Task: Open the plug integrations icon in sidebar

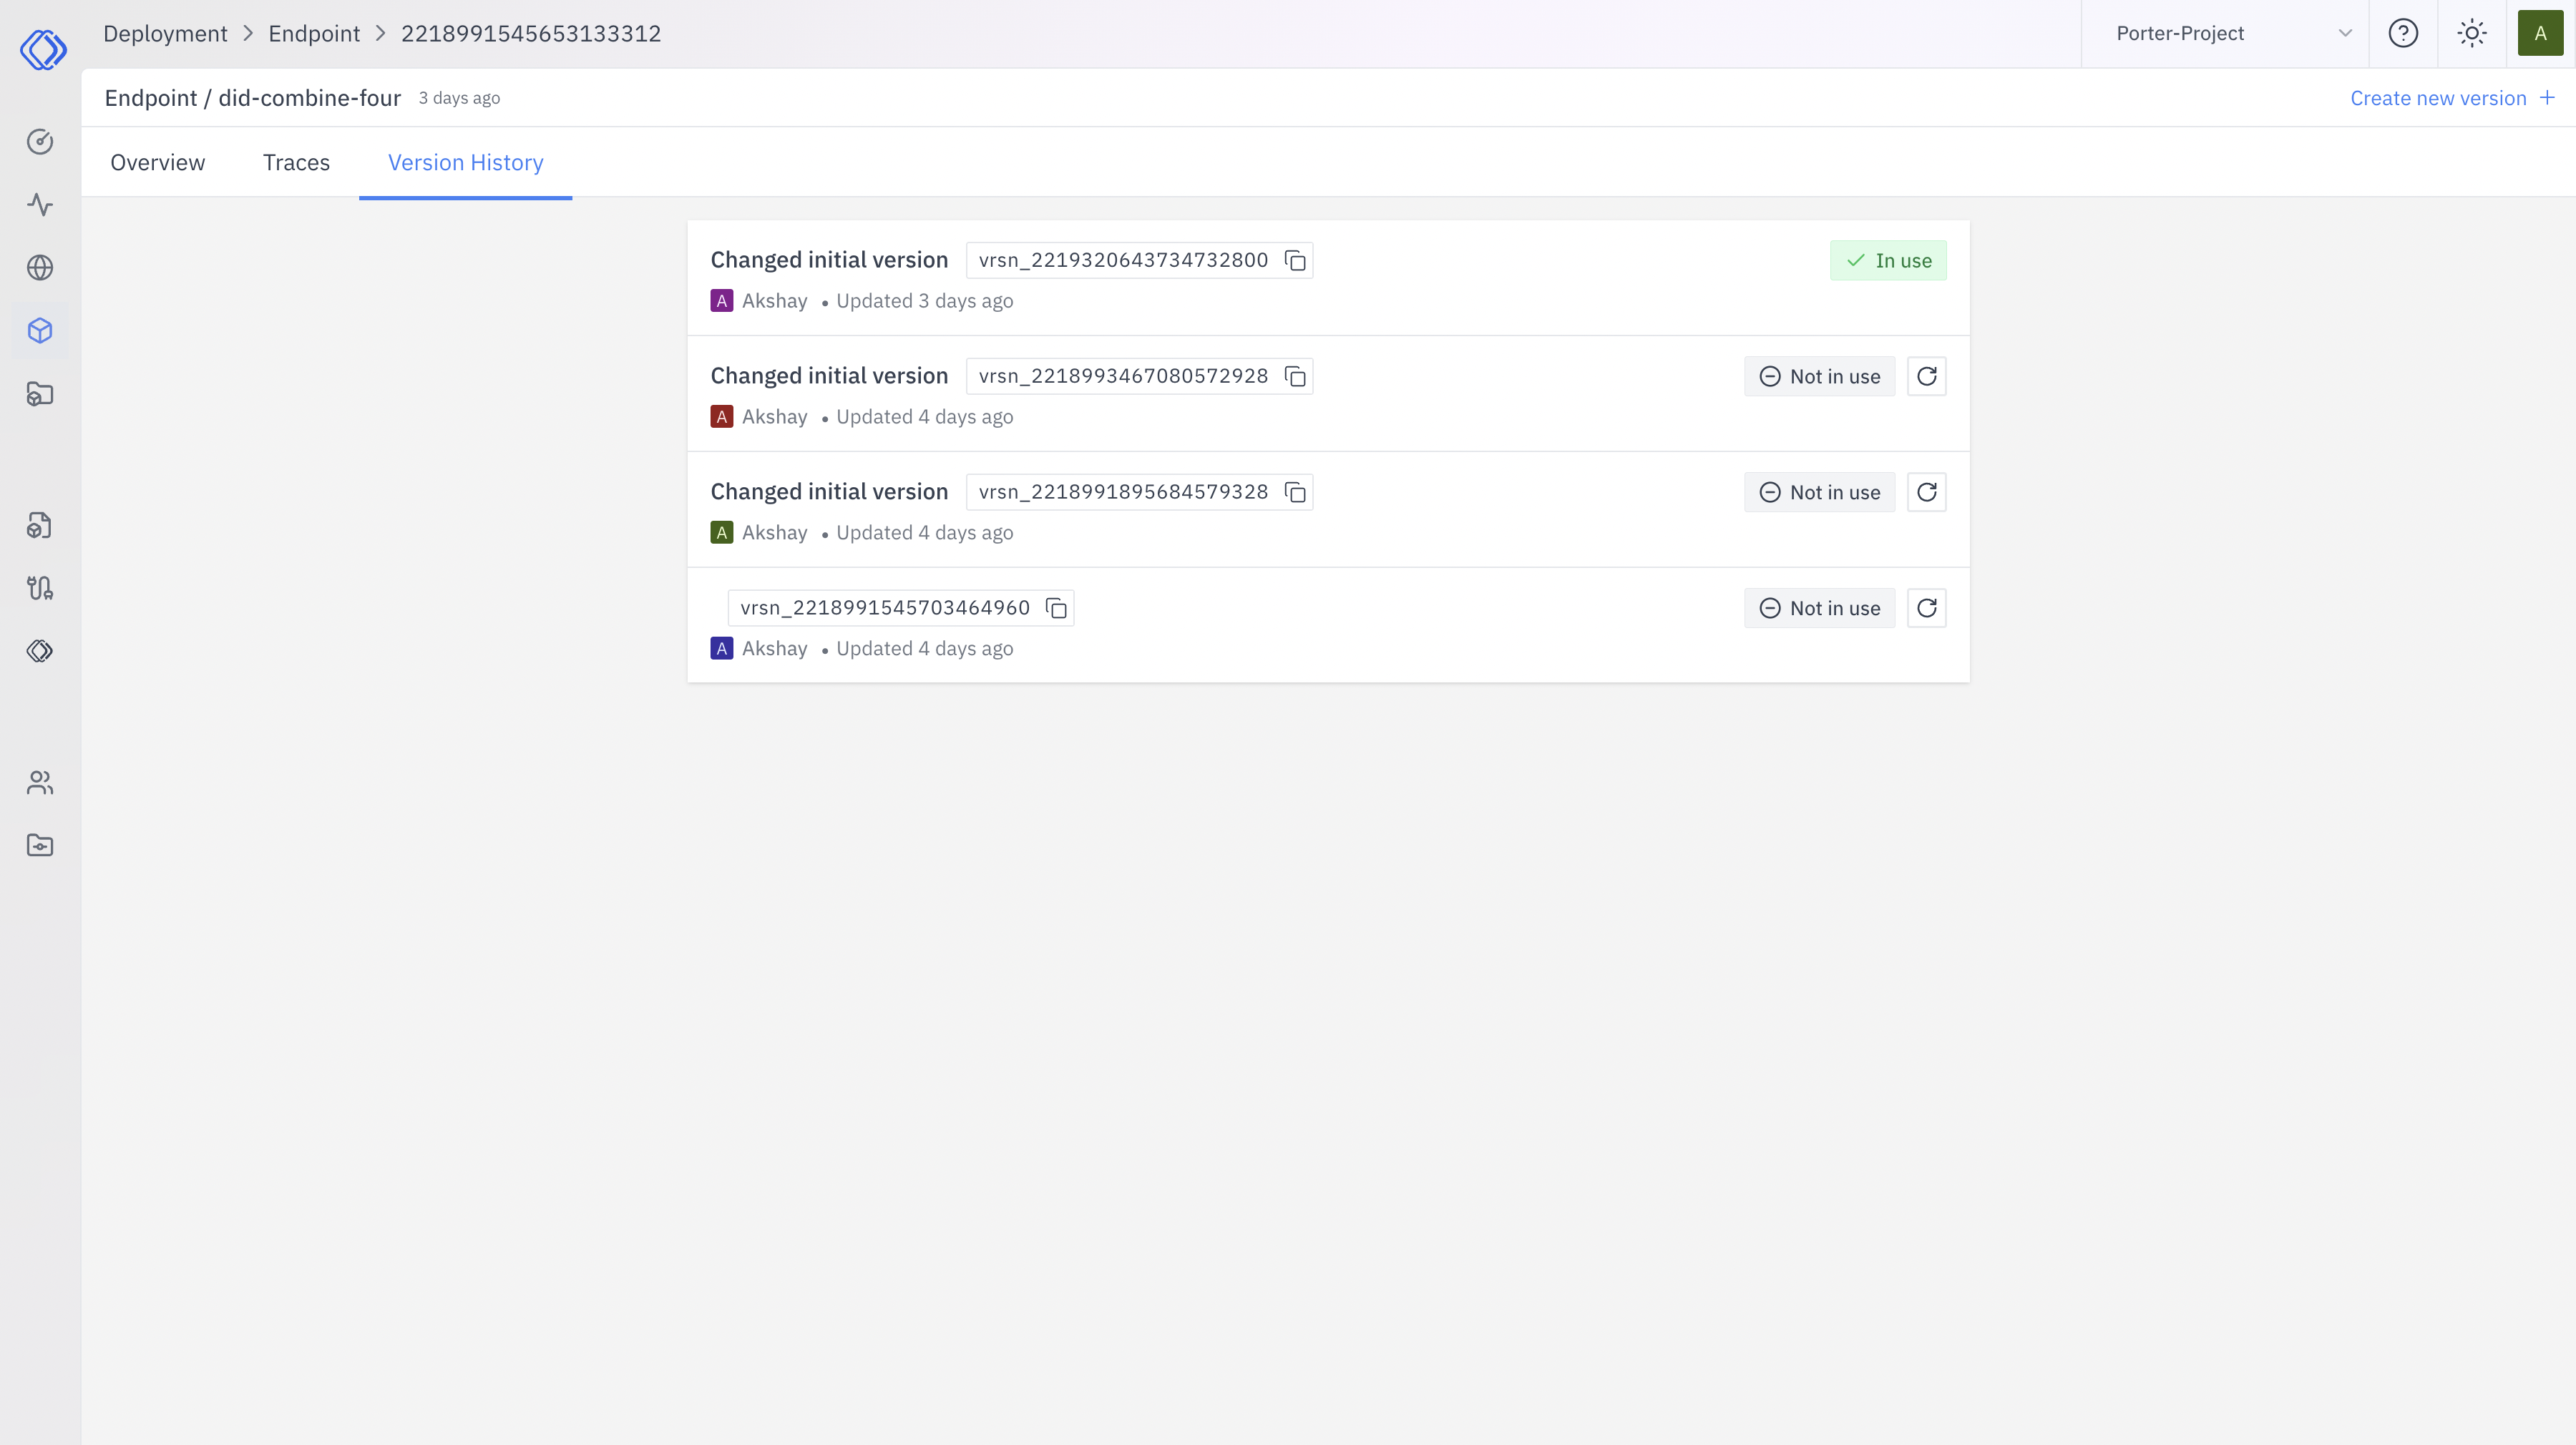Action: pos(40,587)
